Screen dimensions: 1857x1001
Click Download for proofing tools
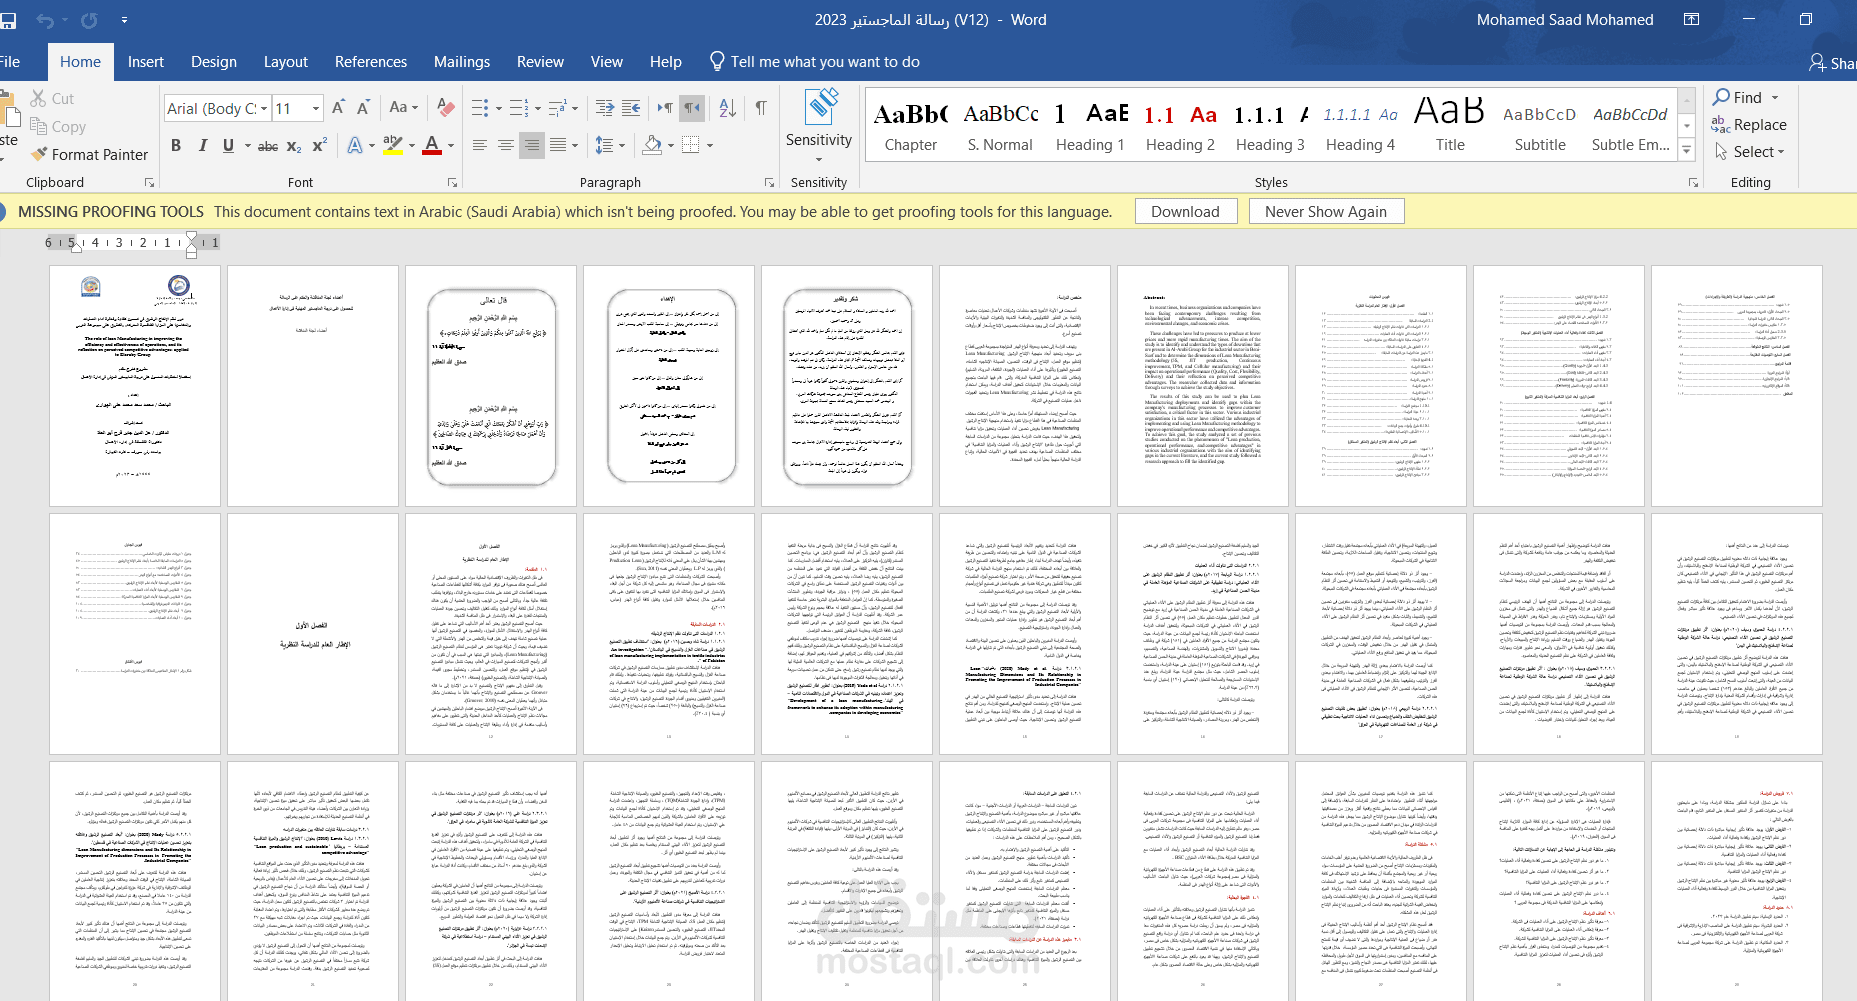pyautogui.click(x=1186, y=211)
